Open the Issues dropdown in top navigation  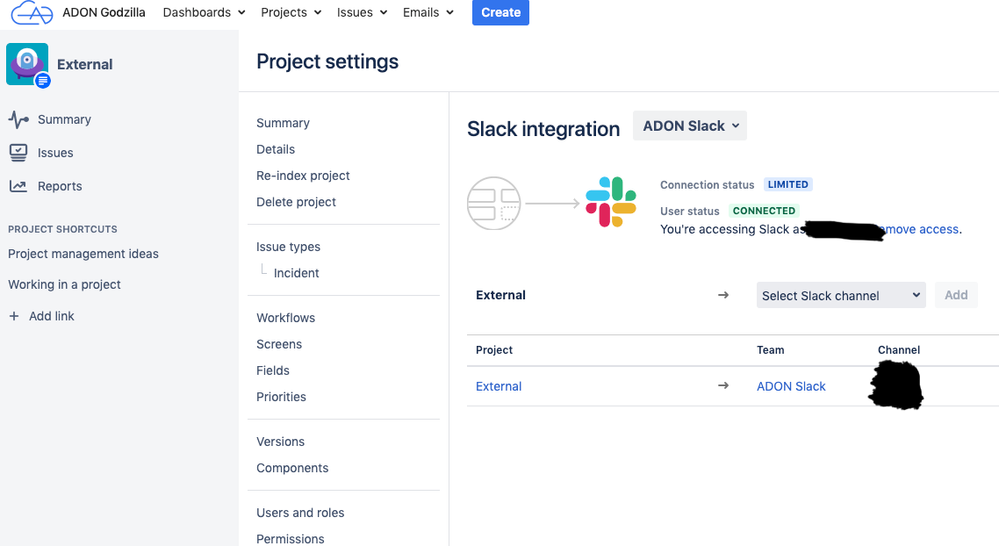pos(362,12)
